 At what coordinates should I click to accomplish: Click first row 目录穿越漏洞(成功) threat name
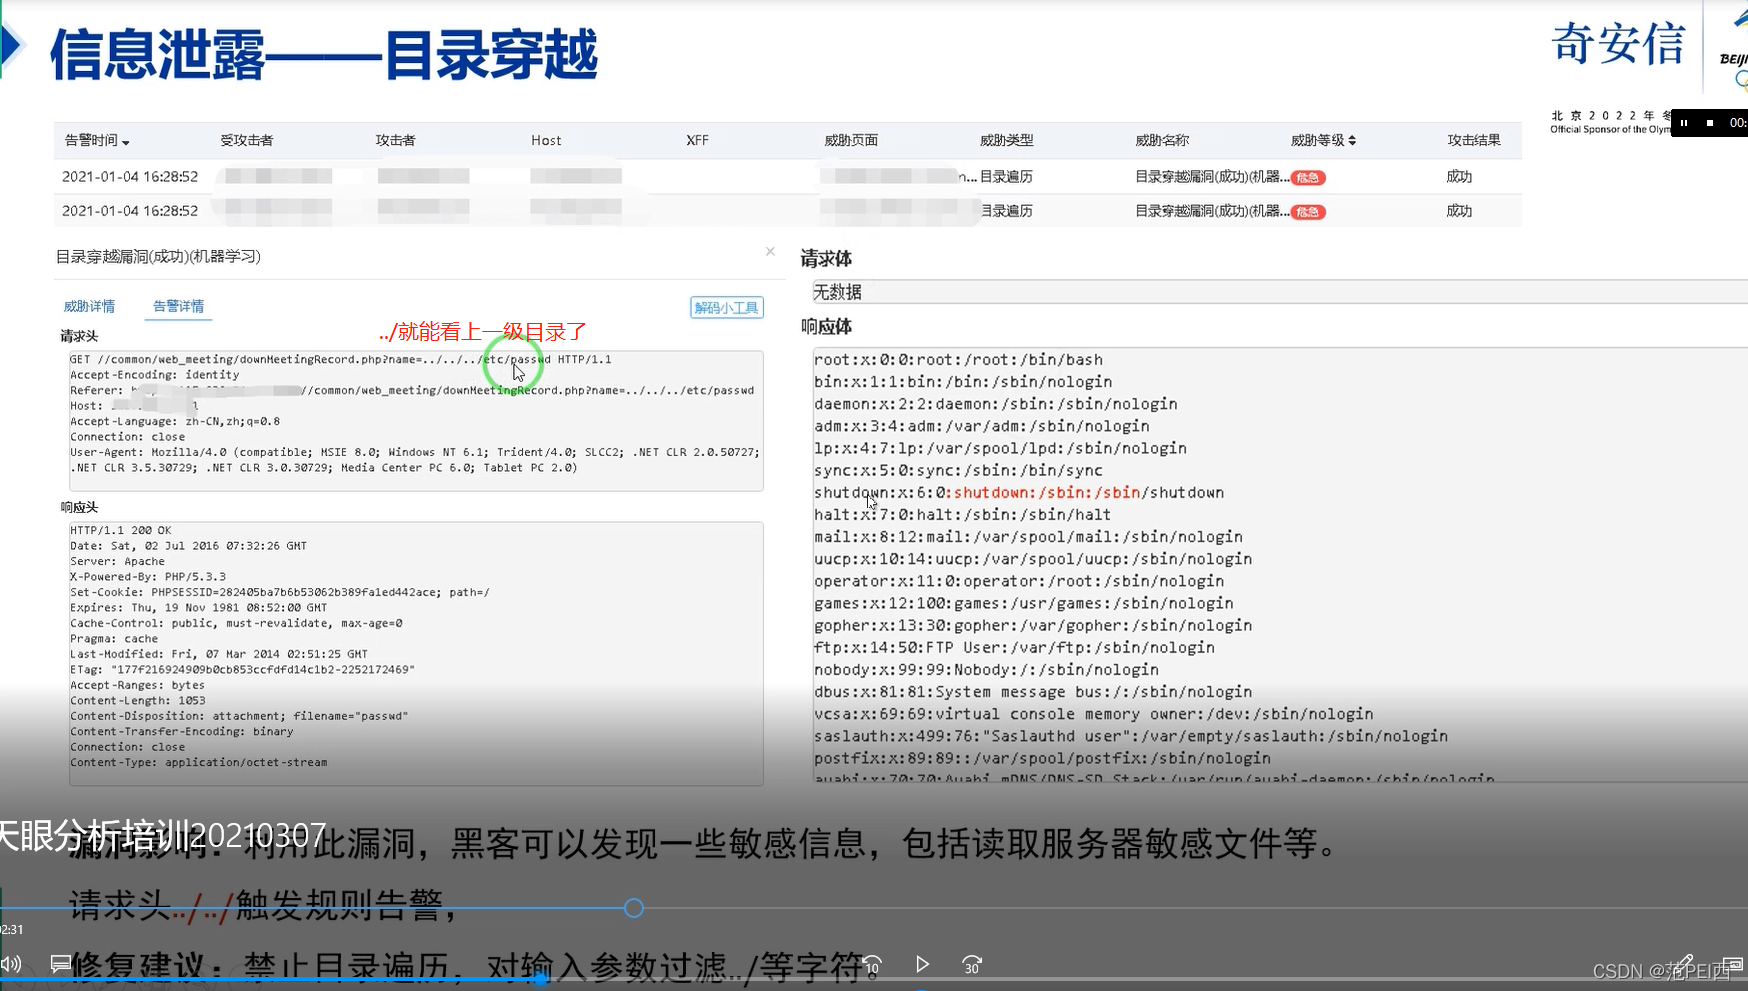[x=1211, y=176]
